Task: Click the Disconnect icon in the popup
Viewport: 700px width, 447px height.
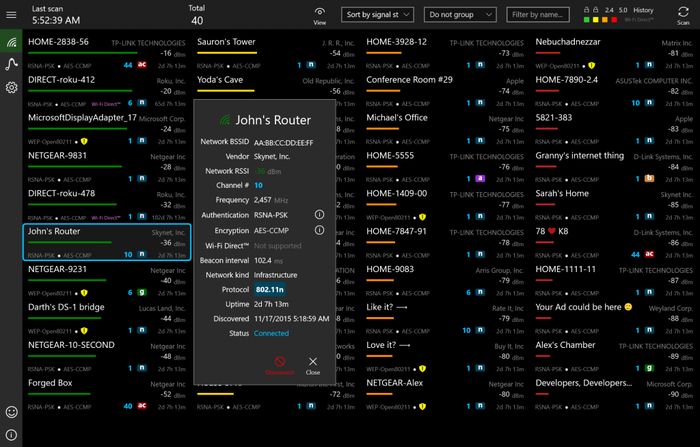Action: coord(281,366)
